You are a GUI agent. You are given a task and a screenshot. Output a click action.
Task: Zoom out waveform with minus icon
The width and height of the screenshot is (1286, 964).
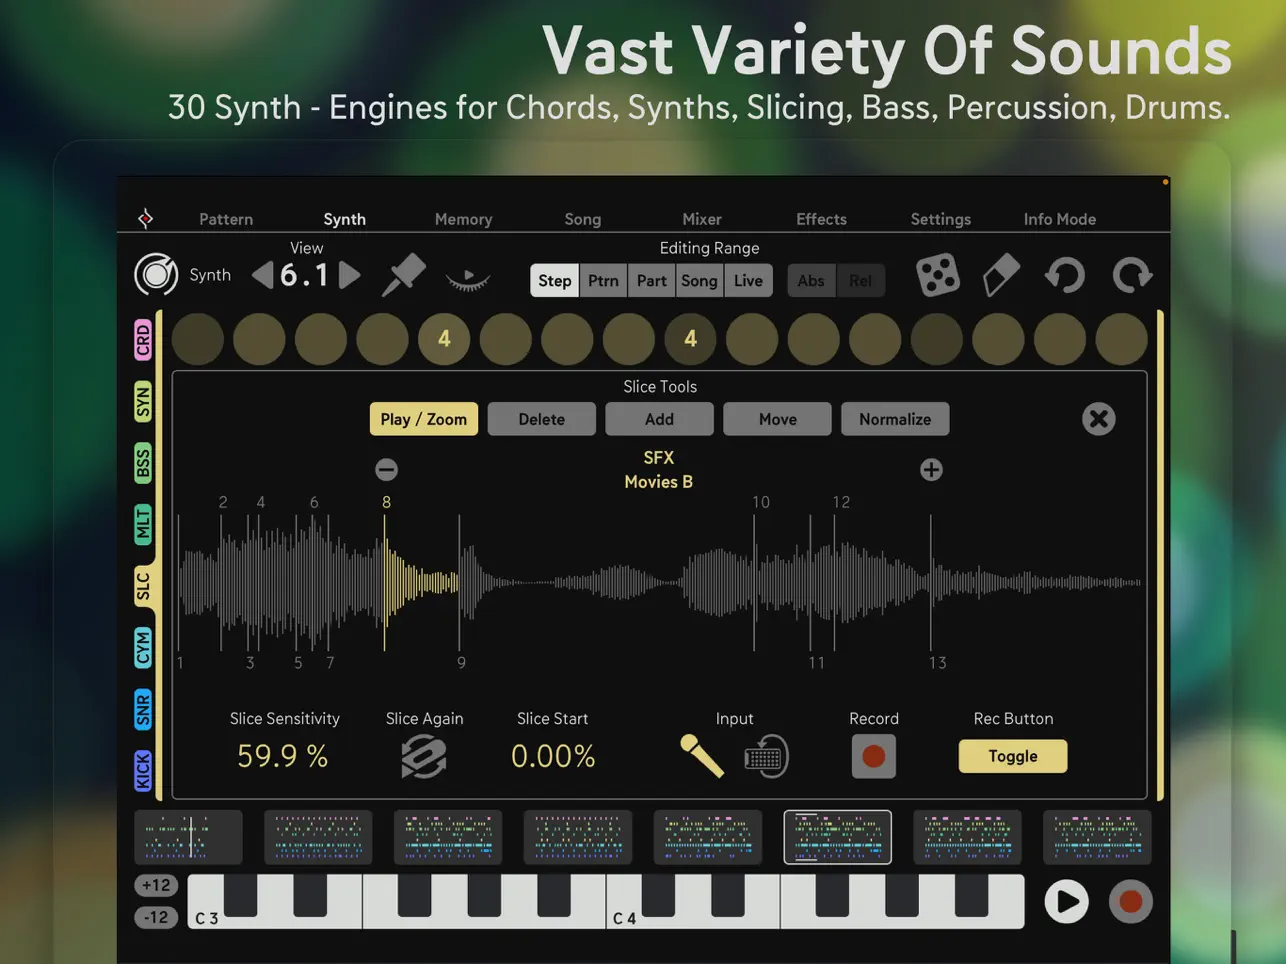[386, 469]
